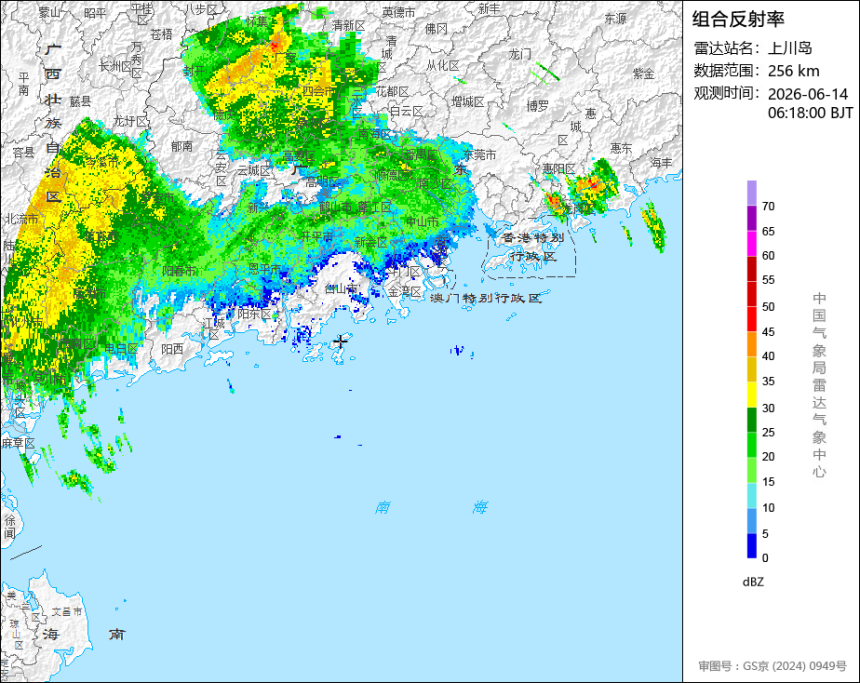Select the 70 dBZ purple legend swatch

click(751, 193)
